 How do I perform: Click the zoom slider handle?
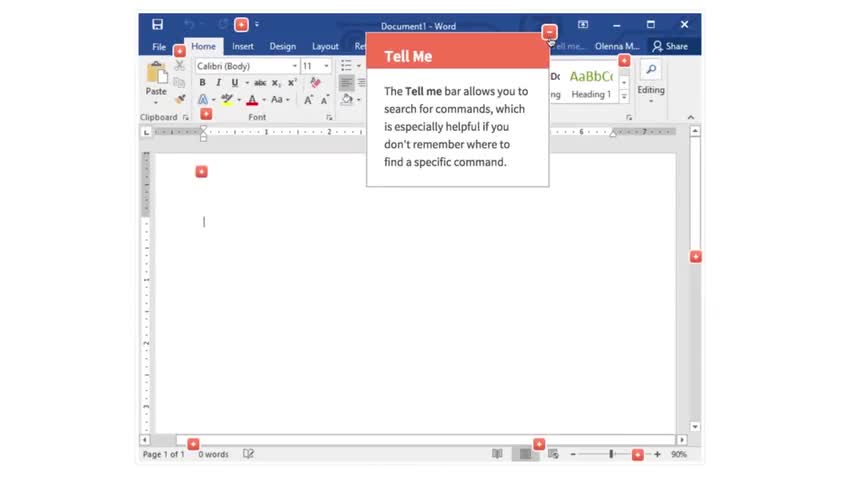[611, 454]
